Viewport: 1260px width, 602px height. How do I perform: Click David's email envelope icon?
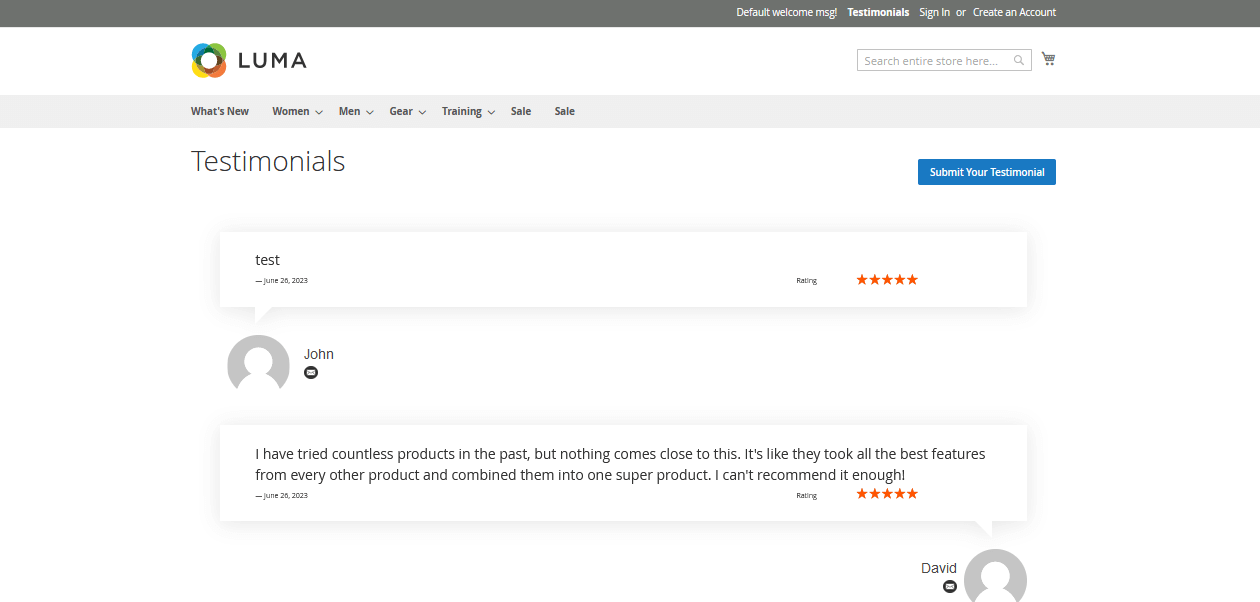click(x=950, y=586)
